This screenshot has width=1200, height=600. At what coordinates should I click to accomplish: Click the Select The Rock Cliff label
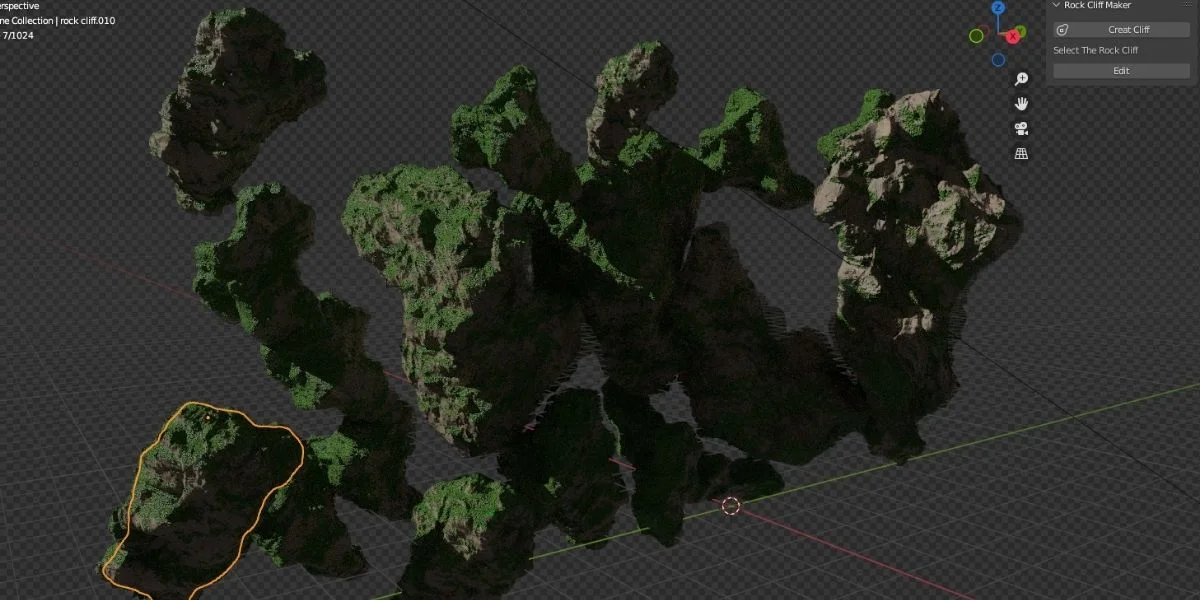(1096, 50)
